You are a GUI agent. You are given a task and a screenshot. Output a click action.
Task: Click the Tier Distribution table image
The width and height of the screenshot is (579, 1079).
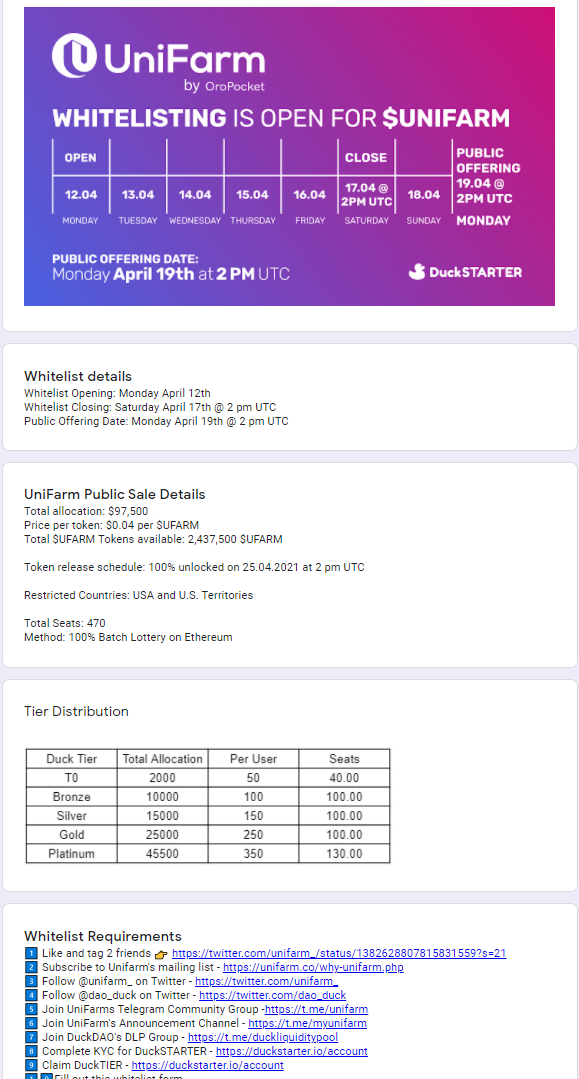click(208, 806)
